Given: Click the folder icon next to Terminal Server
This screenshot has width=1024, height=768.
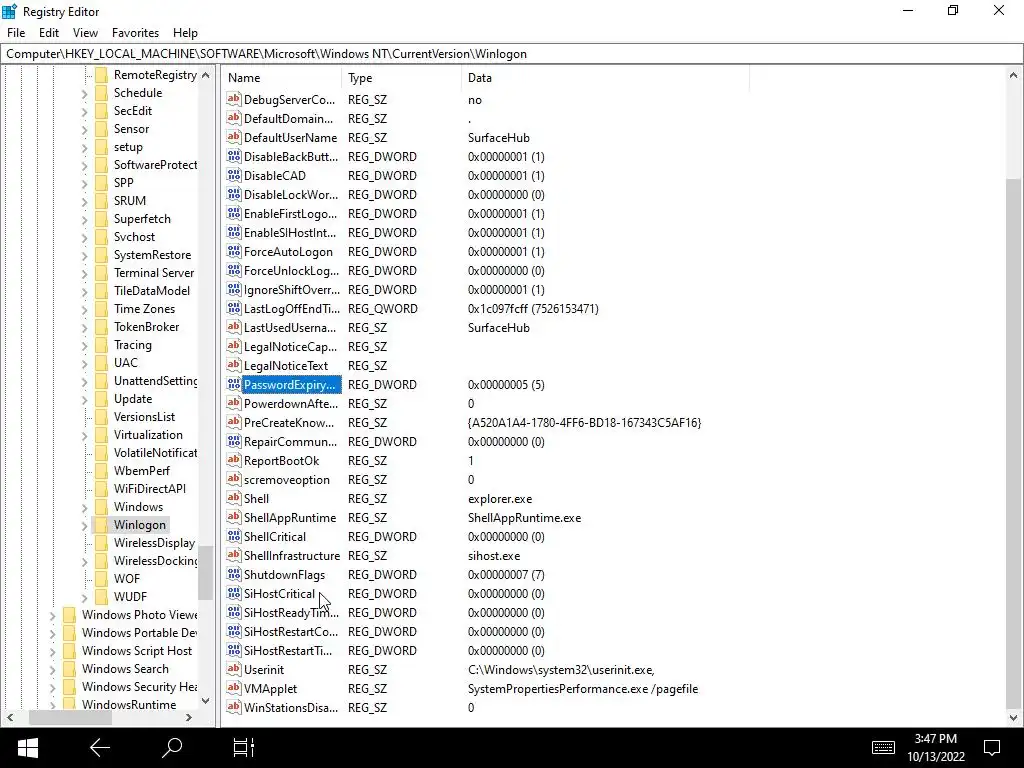Looking at the screenshot, I should pos(101,272).
